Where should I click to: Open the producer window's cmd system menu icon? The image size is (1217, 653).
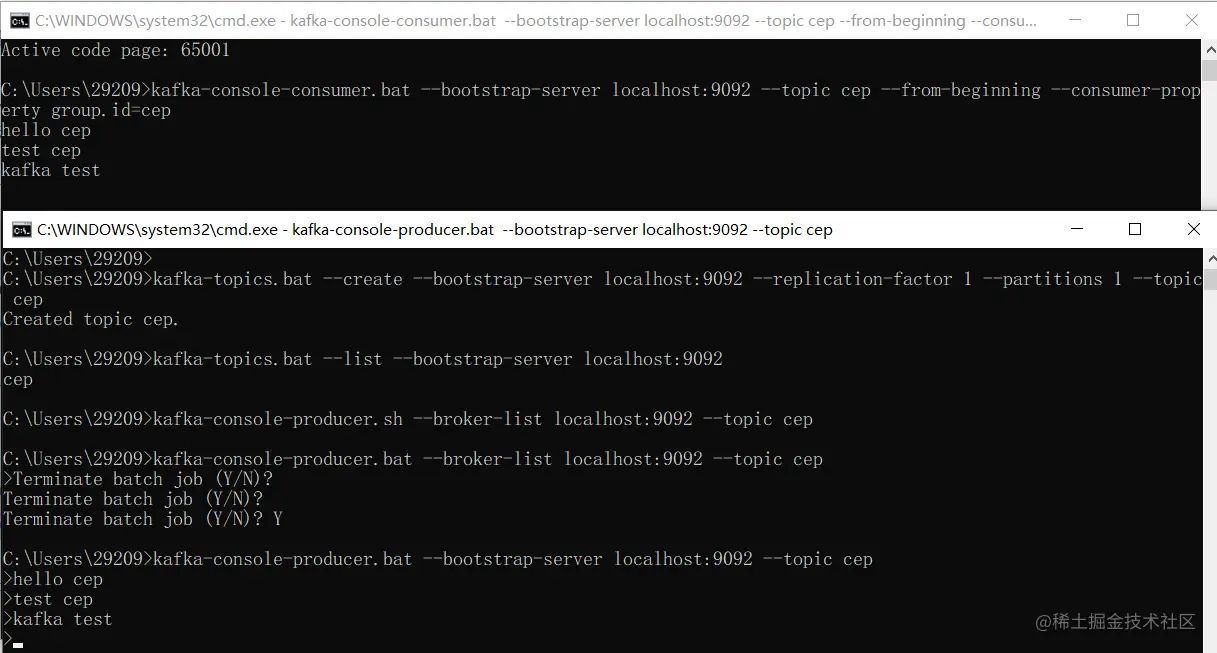click(20, 230)
